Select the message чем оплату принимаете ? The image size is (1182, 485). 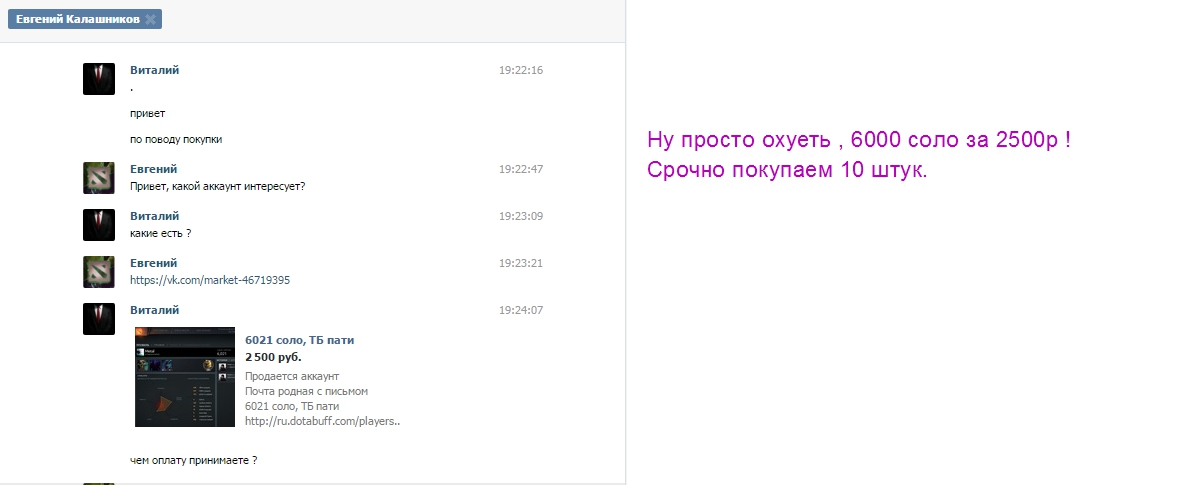click(x=194, y=460)
